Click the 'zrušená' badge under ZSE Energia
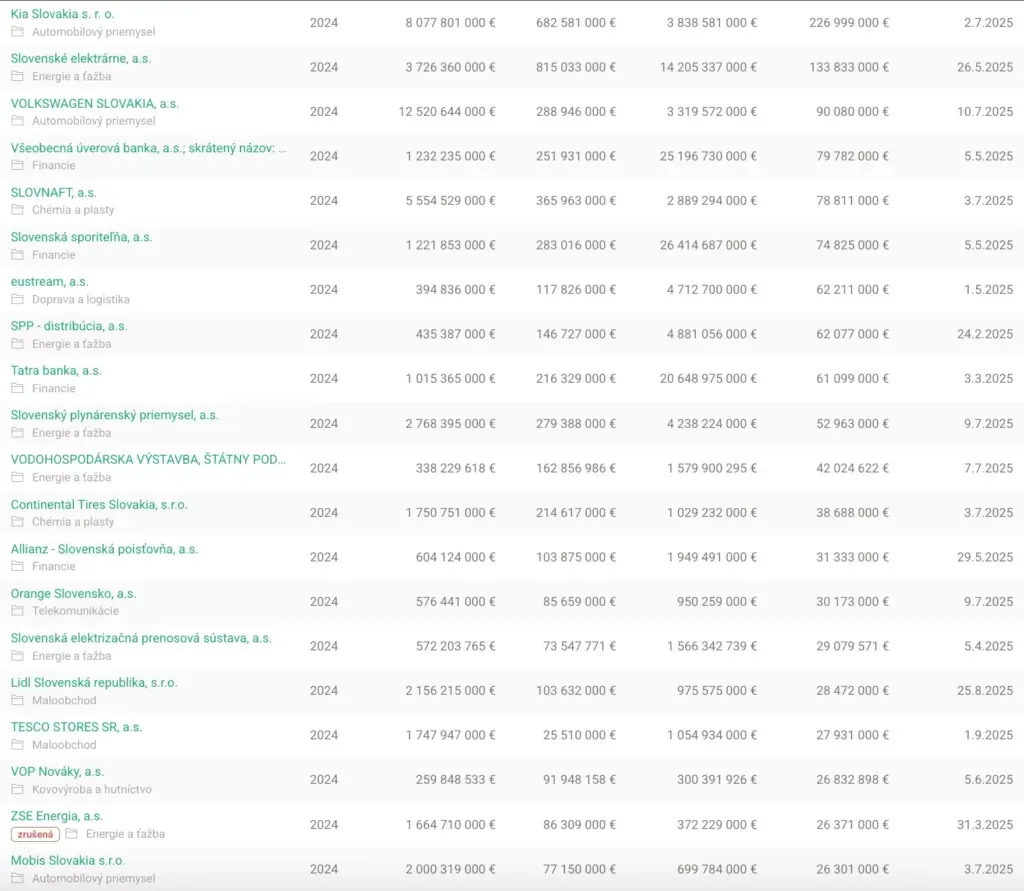 [x=35, y=834]
